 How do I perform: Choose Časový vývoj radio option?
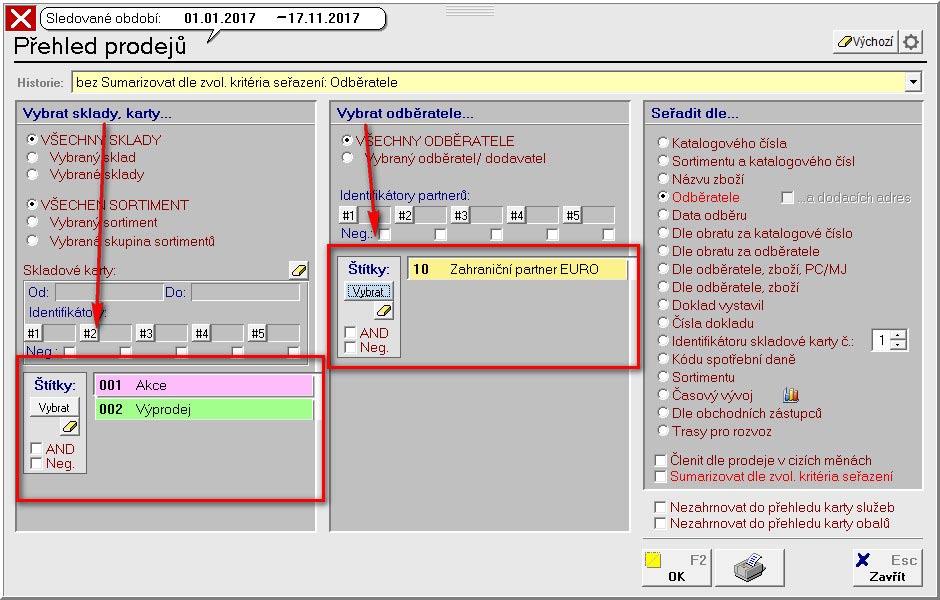pos(662,394)
